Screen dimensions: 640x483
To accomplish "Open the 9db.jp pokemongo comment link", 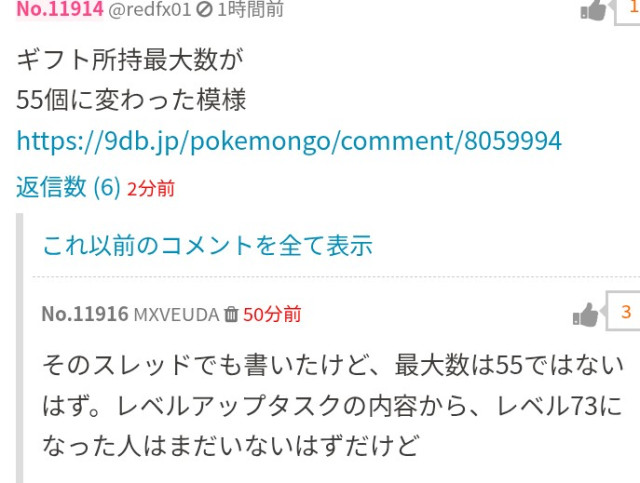I will (x=289, y=141).
